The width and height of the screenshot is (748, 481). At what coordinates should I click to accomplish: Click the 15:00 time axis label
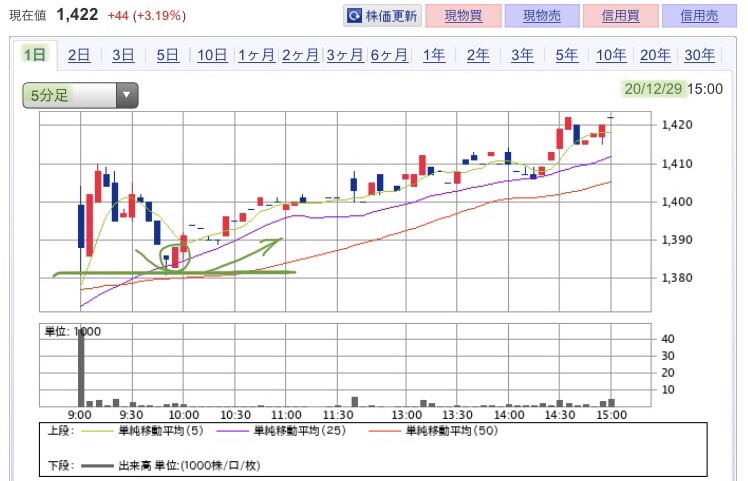click(611, 415)
